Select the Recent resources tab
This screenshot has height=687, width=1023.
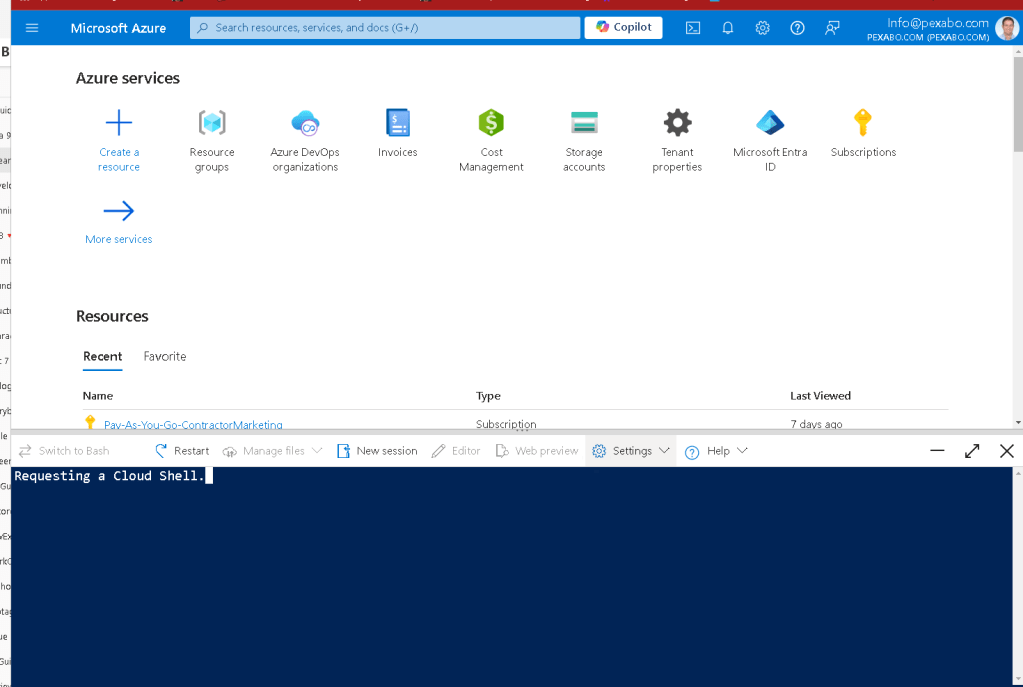coord(102,357)
